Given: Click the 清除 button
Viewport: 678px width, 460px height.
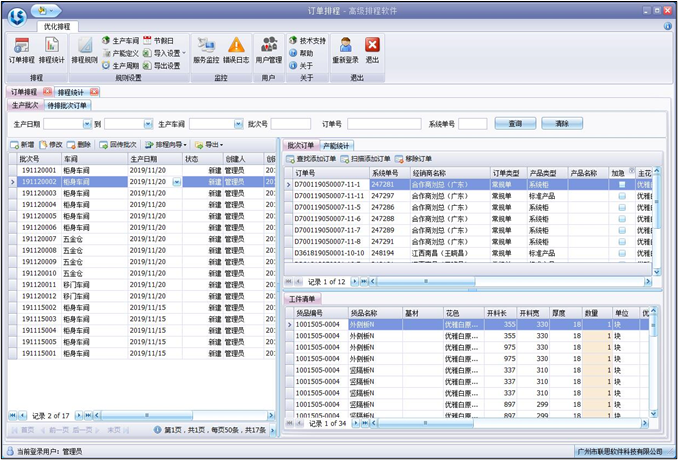Looking at the screenshot, I should (562, 124).
